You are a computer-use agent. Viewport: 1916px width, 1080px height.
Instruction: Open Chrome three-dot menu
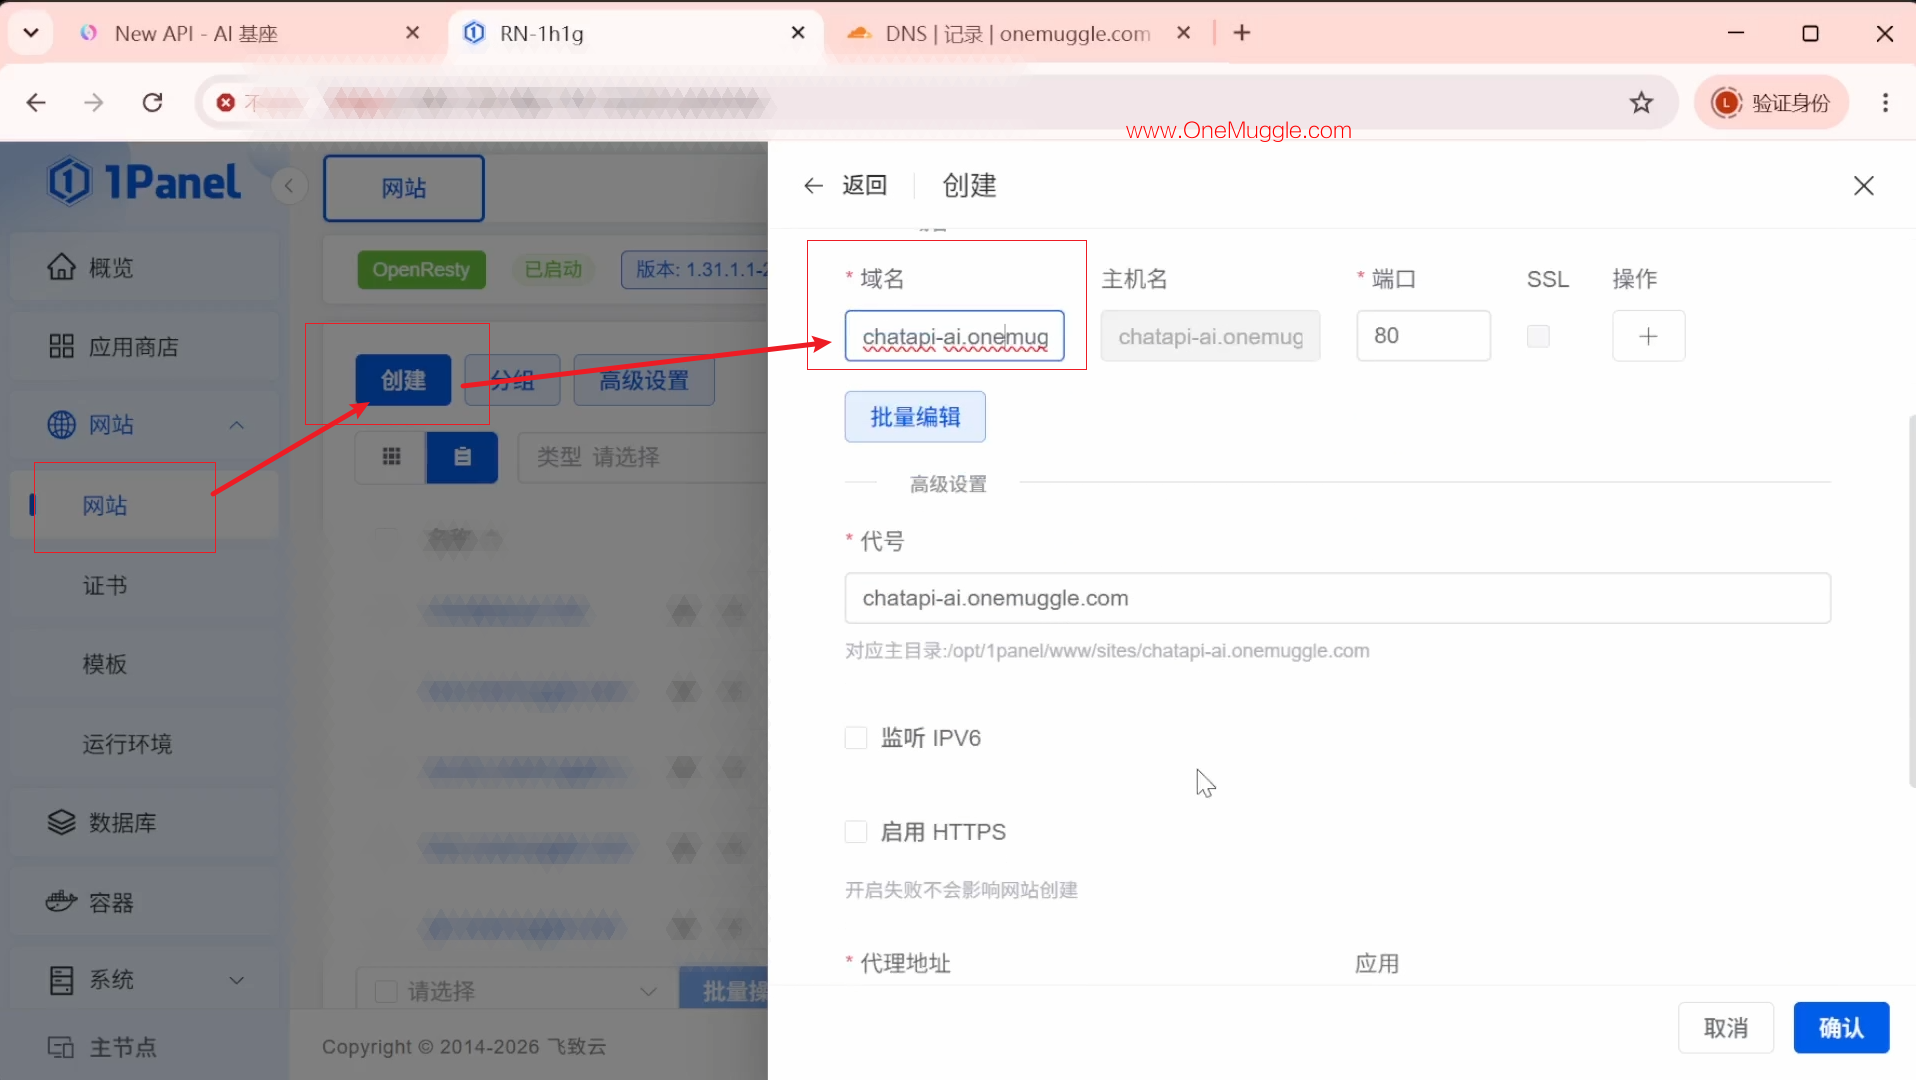1885,102
